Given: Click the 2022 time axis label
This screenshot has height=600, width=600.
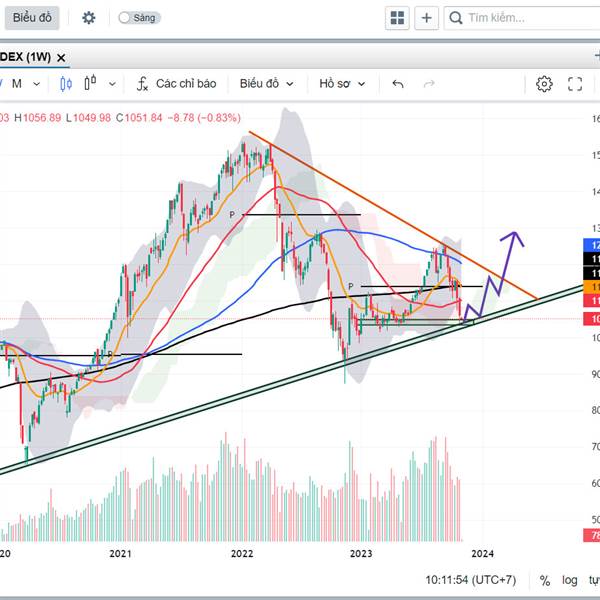Looking at the screenshot, I should 242,553.
